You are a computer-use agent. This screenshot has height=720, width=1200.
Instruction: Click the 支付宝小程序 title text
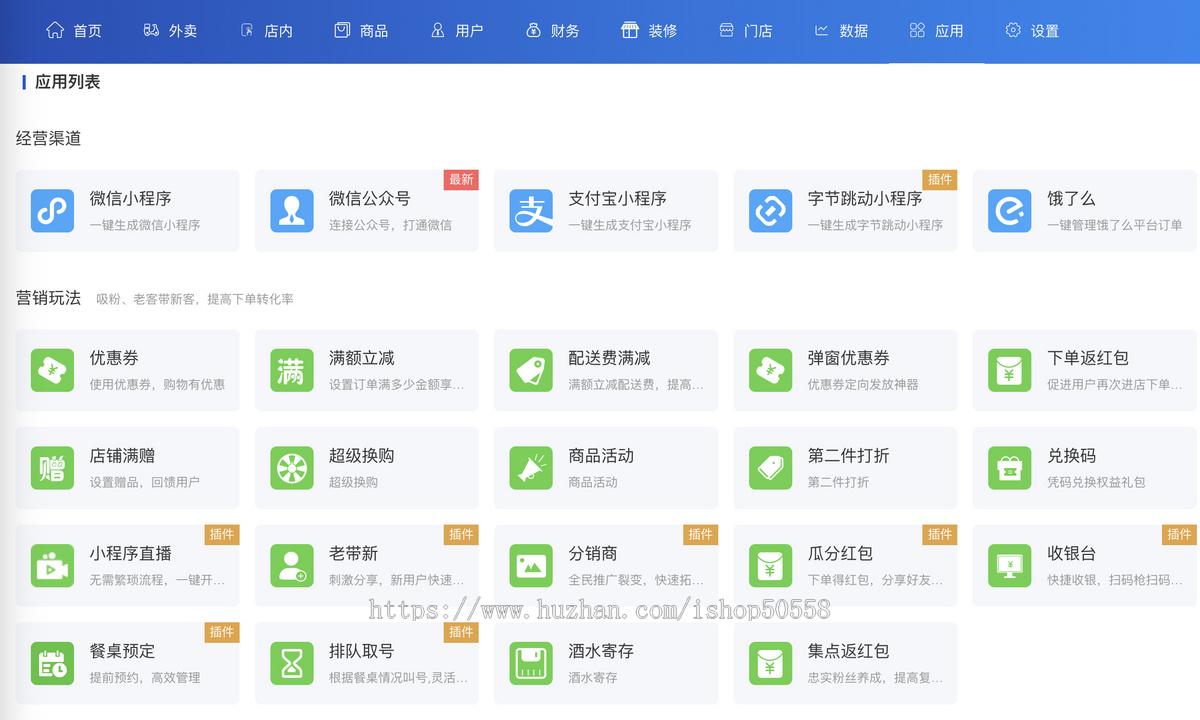coord(618,199)
